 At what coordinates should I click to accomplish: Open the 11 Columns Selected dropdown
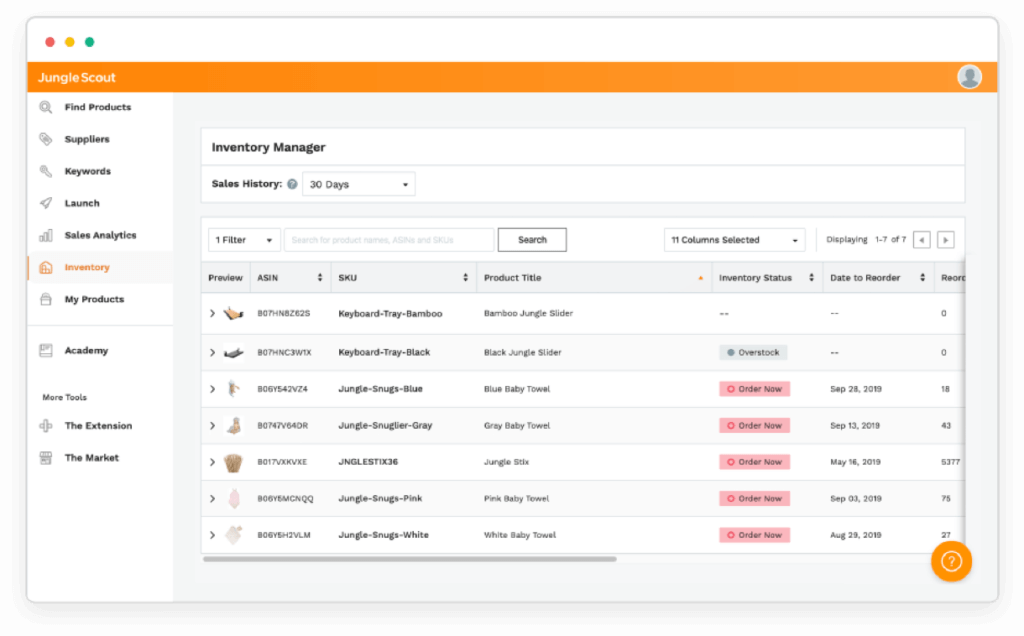tap(735, 240)
